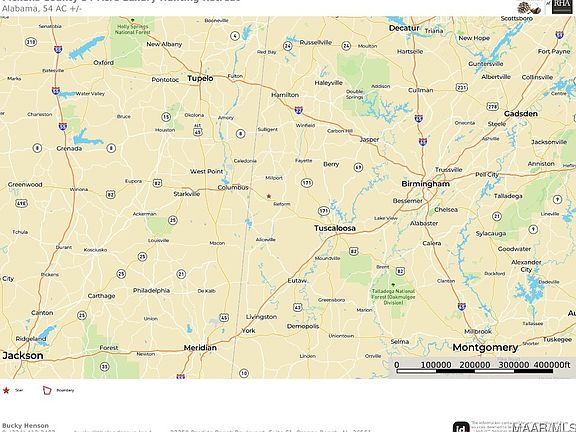Click the Holly Springs National Forest label
This screenshot has width=576, height=432.
click(x=133, y=29)
